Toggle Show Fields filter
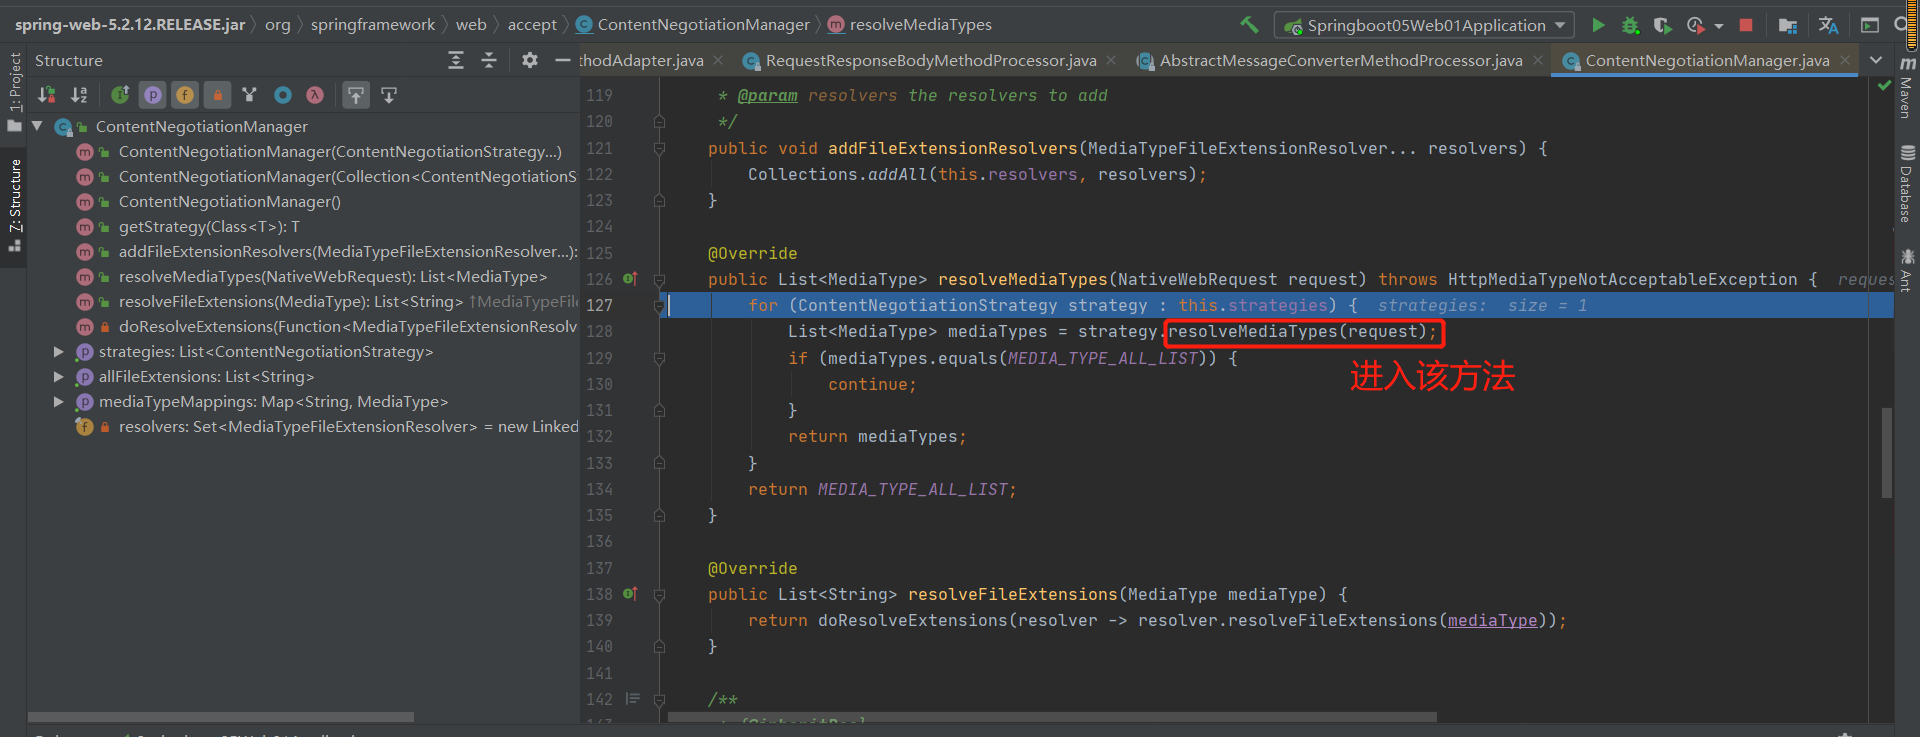Screen dimensions: 1920x737 (x=185, y=95)
